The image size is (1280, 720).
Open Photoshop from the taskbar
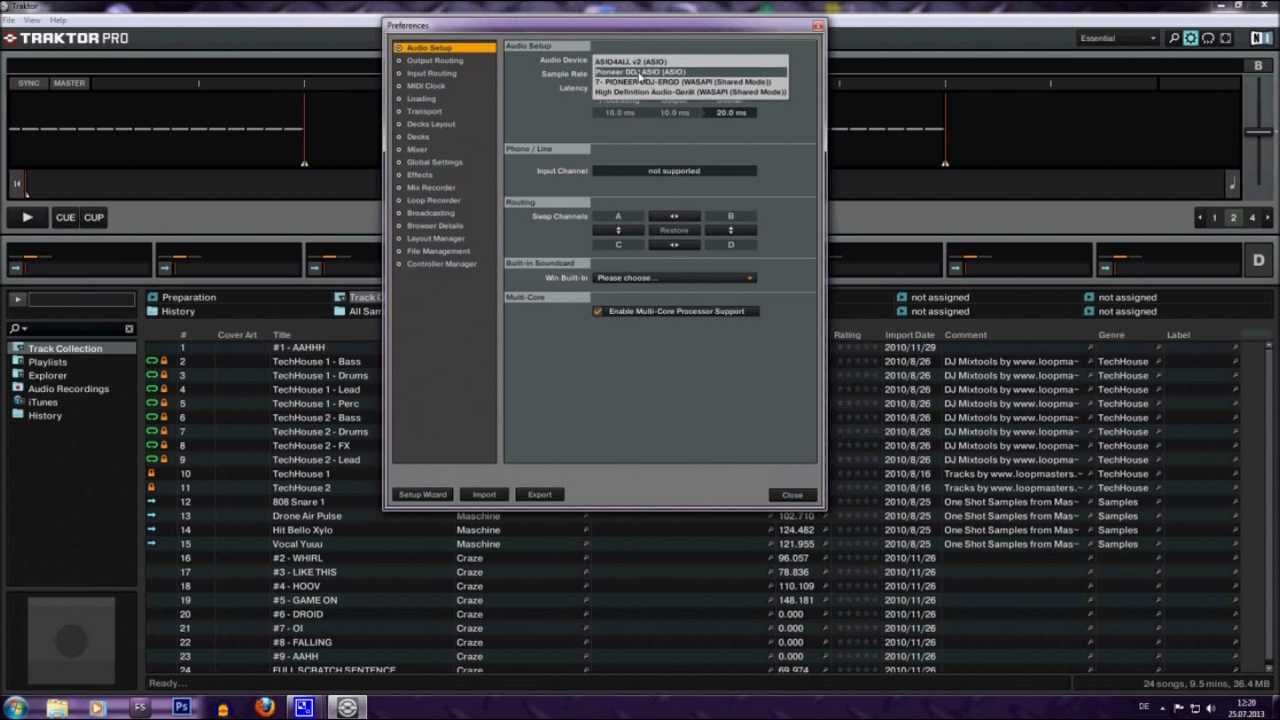182,707
